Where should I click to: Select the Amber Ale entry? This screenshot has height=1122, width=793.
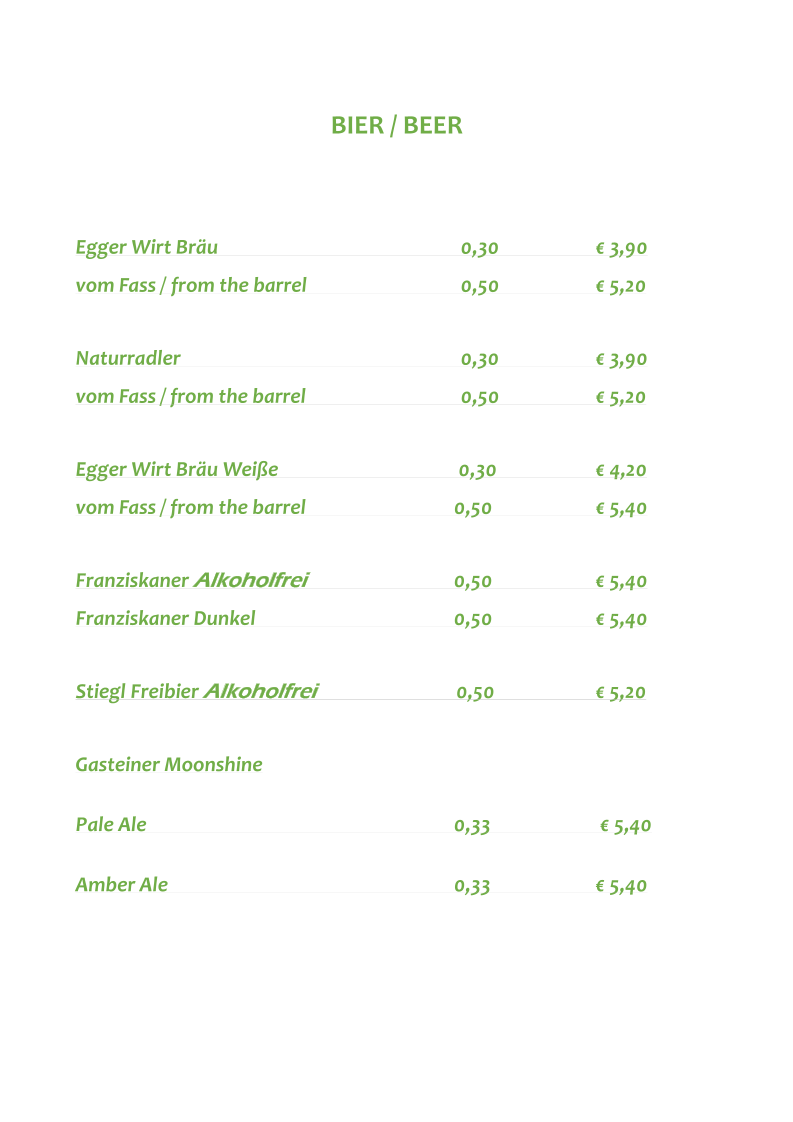tap(122, 884)
